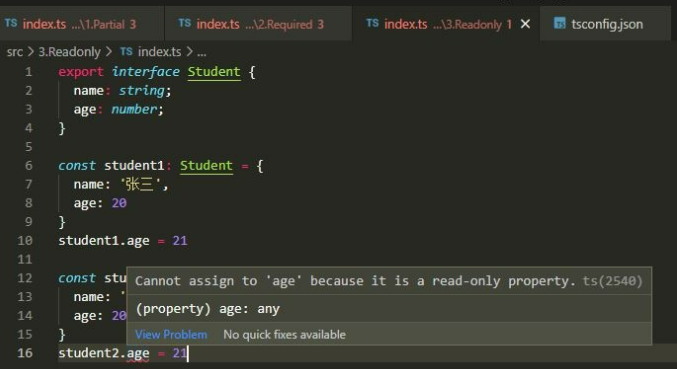Click the ts(2540) error code
The image size is (677, 369).
point(612,281)
